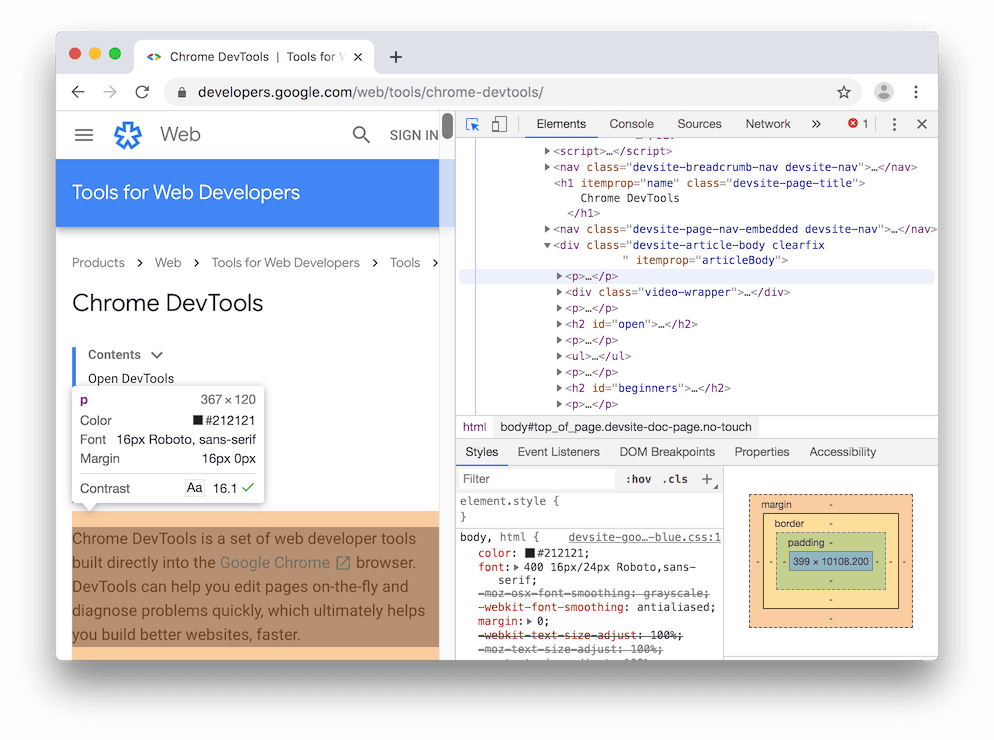Bookmark this page with the star icon
The image size is (994, 740).
tap(844, 92)
